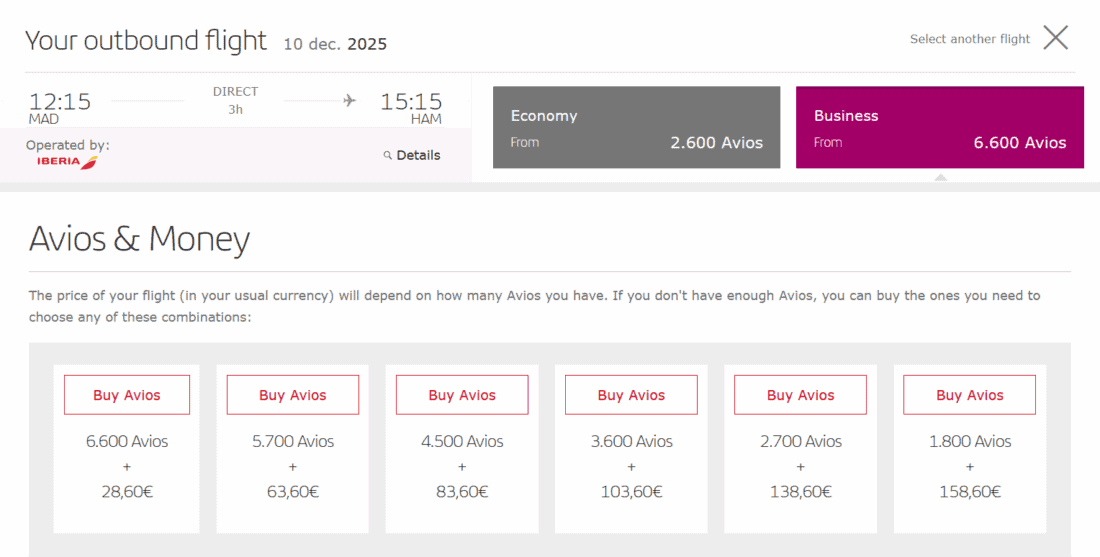
Task: Click the 10 dec. 2025 flight date
Action: pyautogui.click(x=335, y=44)
